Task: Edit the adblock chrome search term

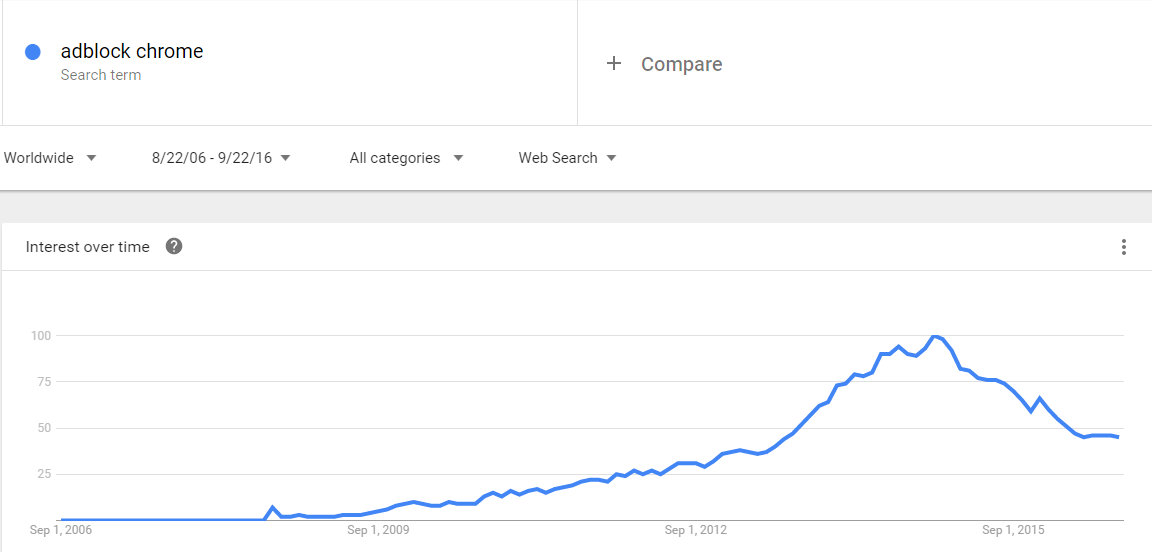Action: [132, 51]
